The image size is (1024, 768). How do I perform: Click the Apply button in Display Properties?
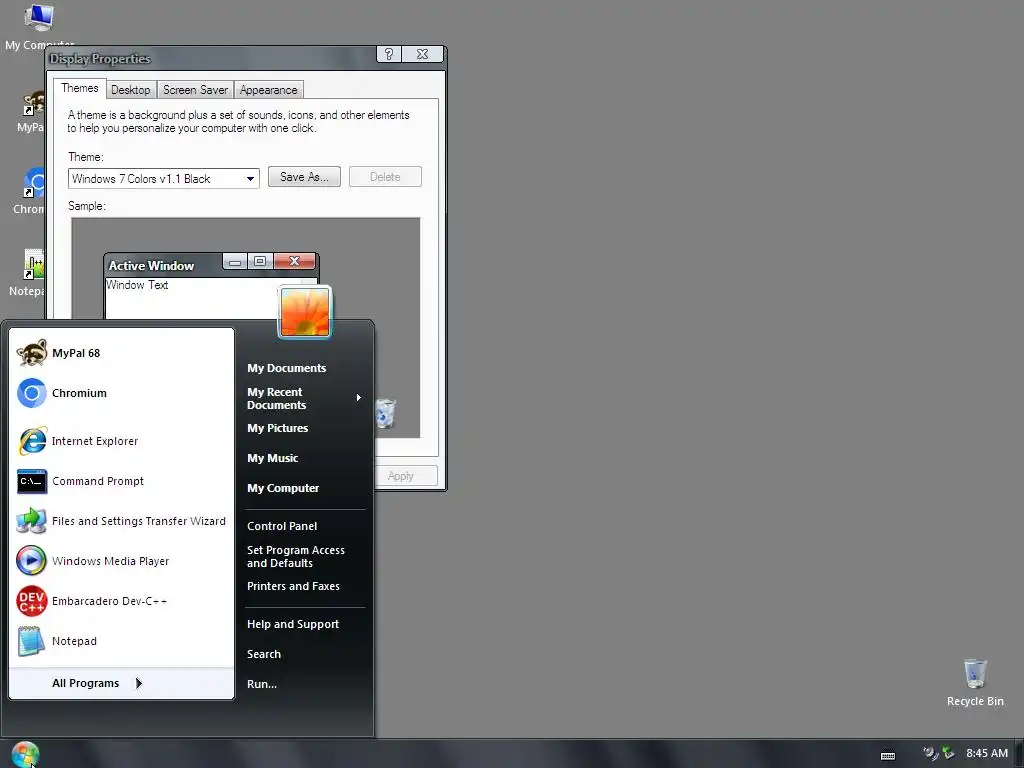pyautogui.click(x=406, y=476)
